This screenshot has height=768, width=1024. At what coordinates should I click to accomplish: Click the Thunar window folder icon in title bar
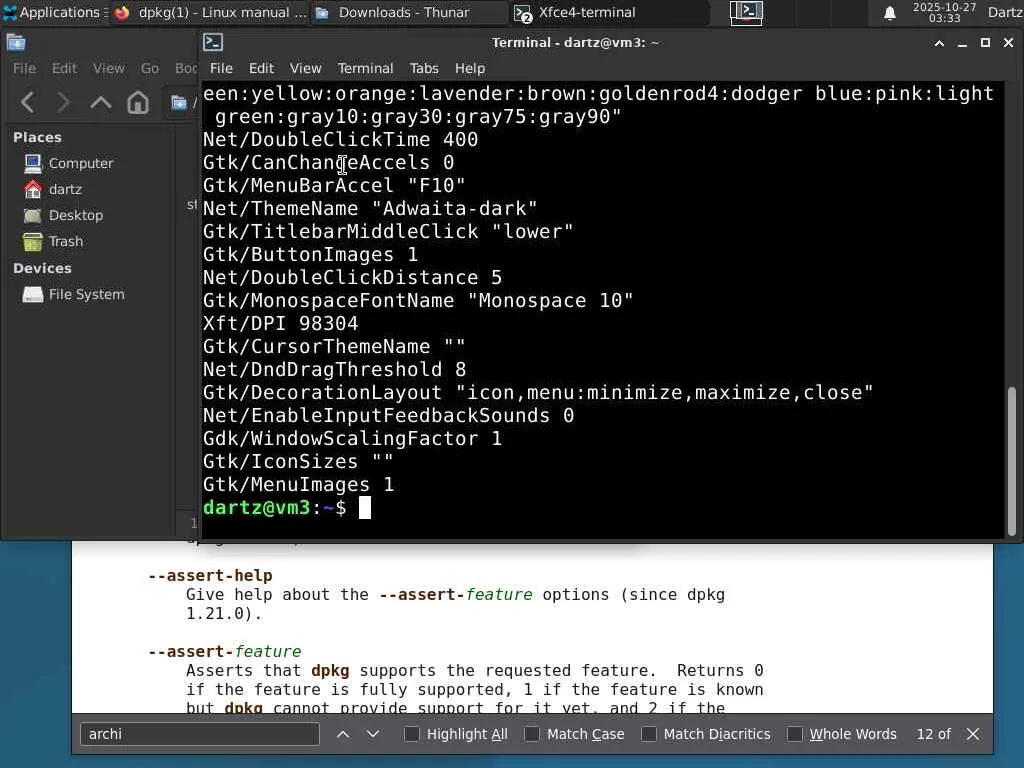click(16, 43)
